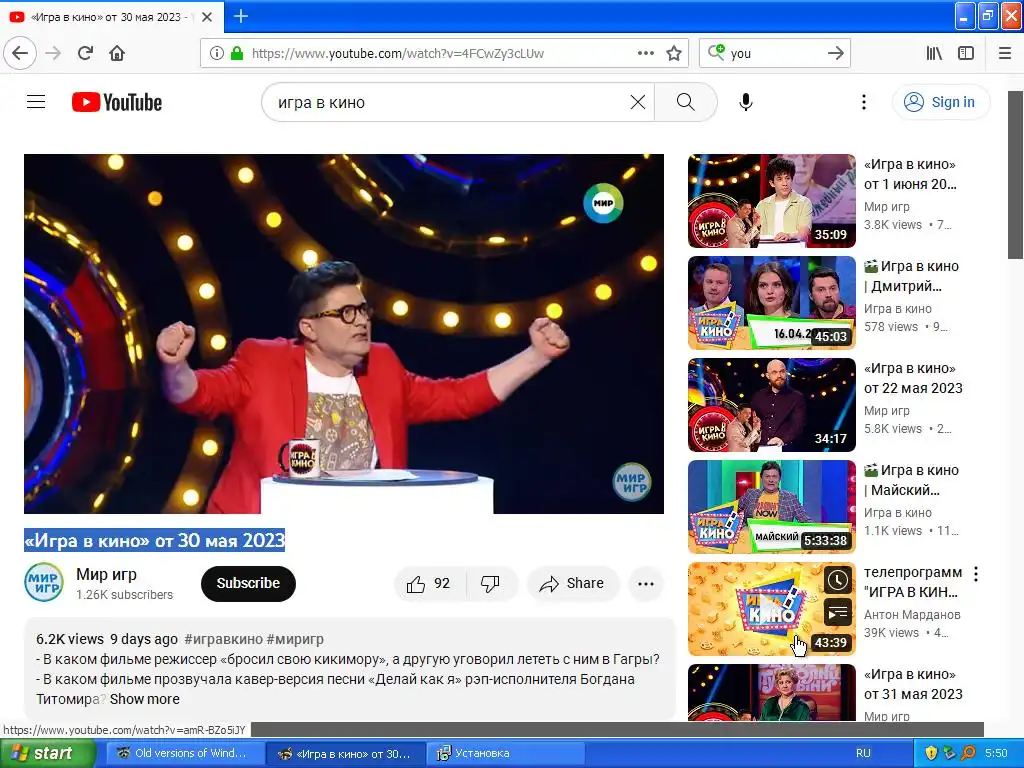Clear the YouTube search query
Image resolution: width=1024 pixels, height=768 pixels.
(637, 102)
